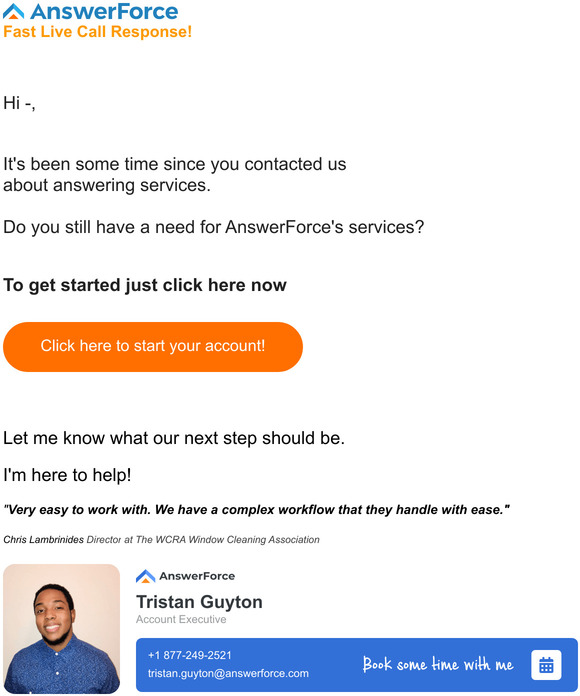Click the bold 'To get started just click here now' text

point(145,285)
